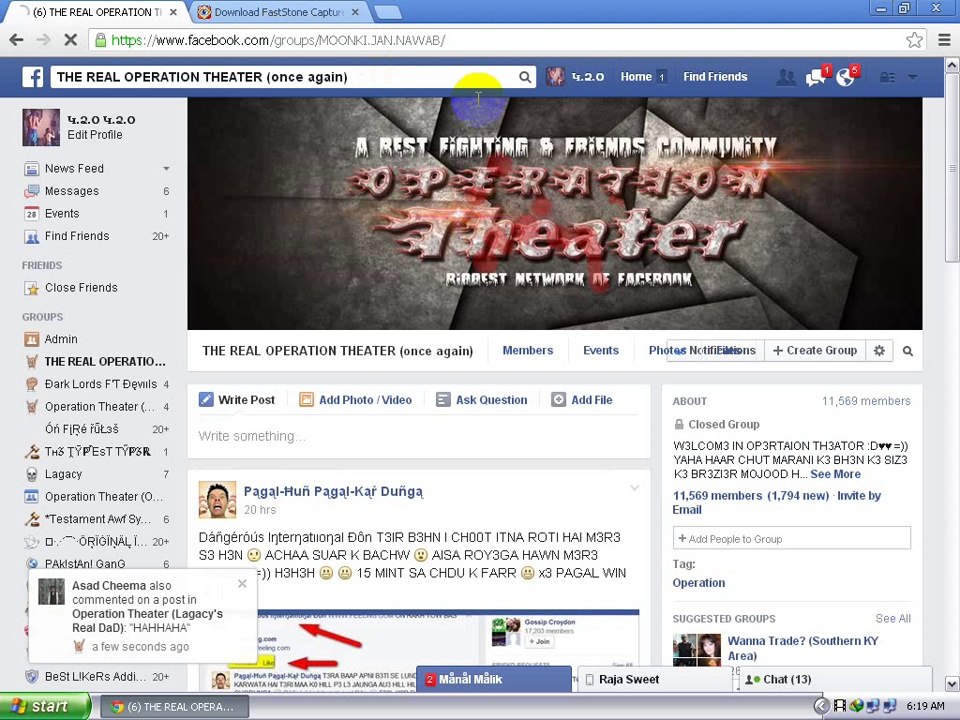Click 4.2.0 profile picture in sidebar
The image size is (960, 720).
coord(41,127)
